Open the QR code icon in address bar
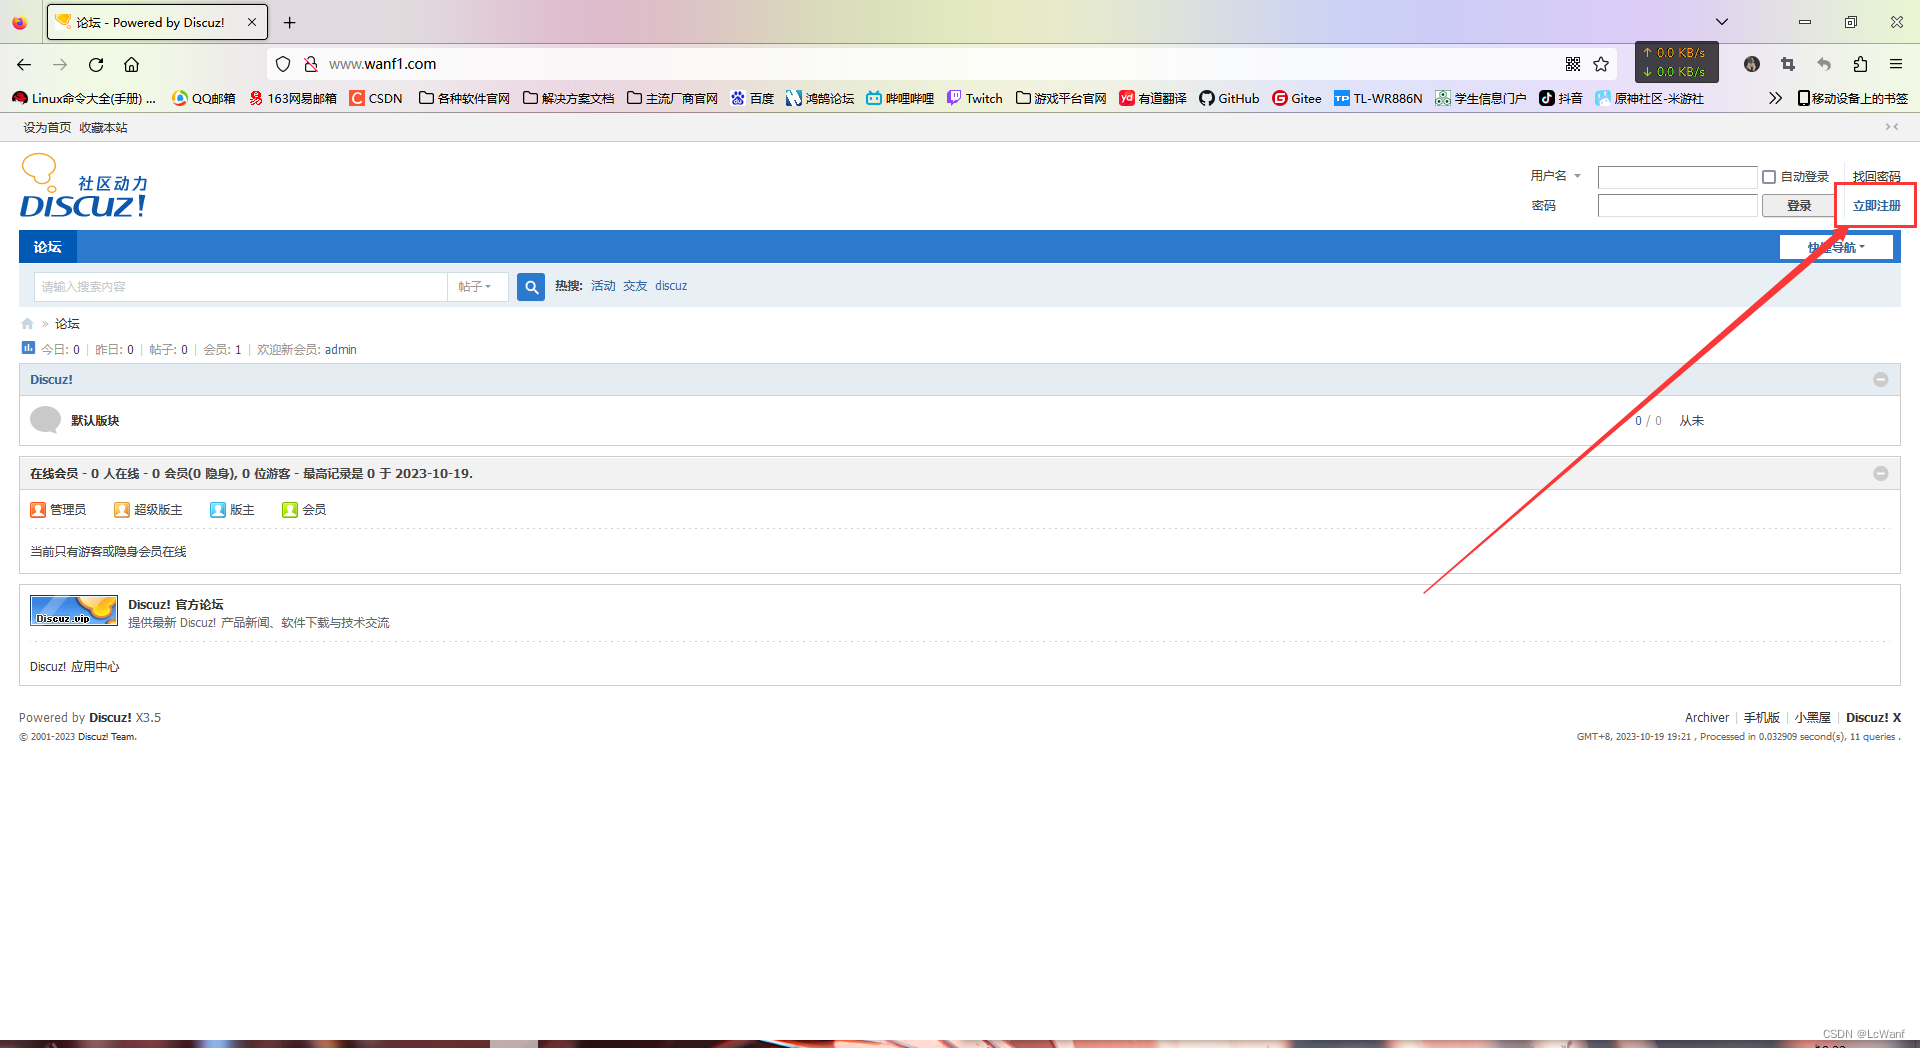 coord(1573,64)
